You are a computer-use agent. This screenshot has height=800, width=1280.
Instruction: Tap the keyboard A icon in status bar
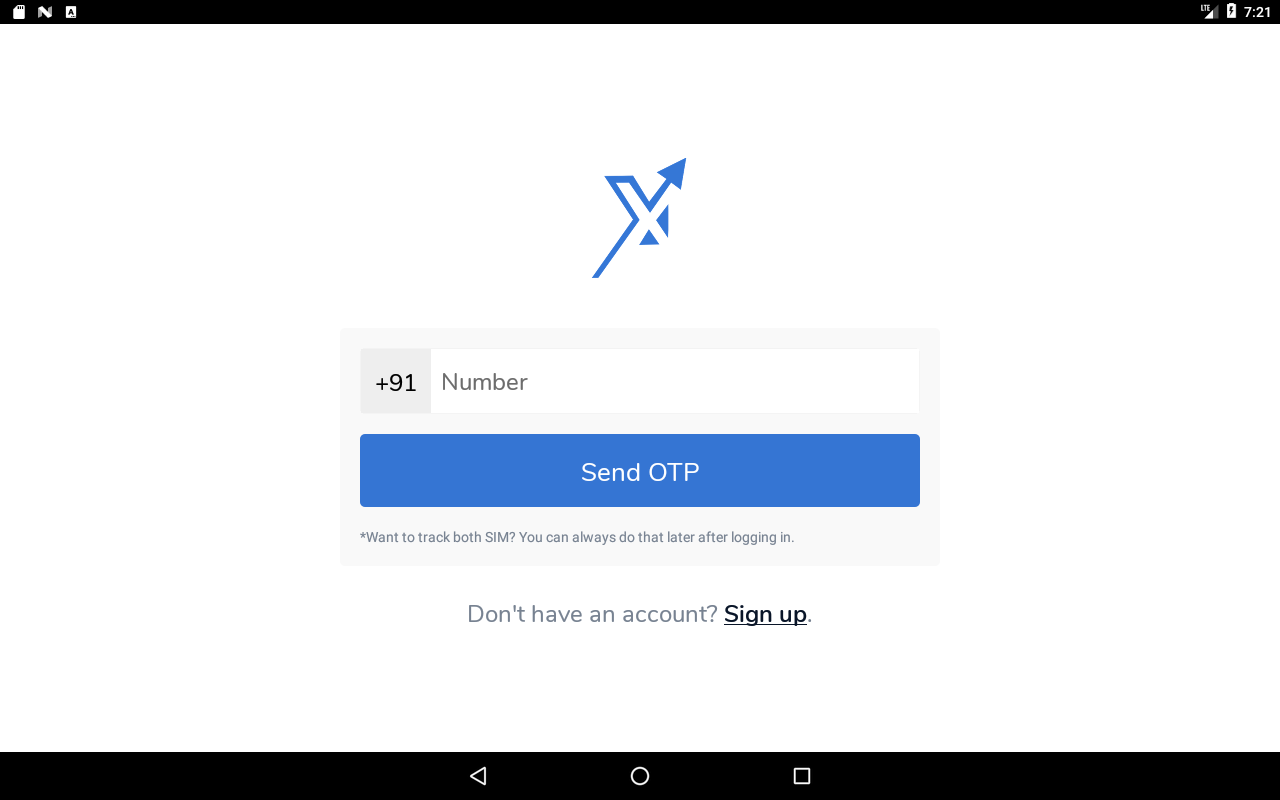point(71,12)
